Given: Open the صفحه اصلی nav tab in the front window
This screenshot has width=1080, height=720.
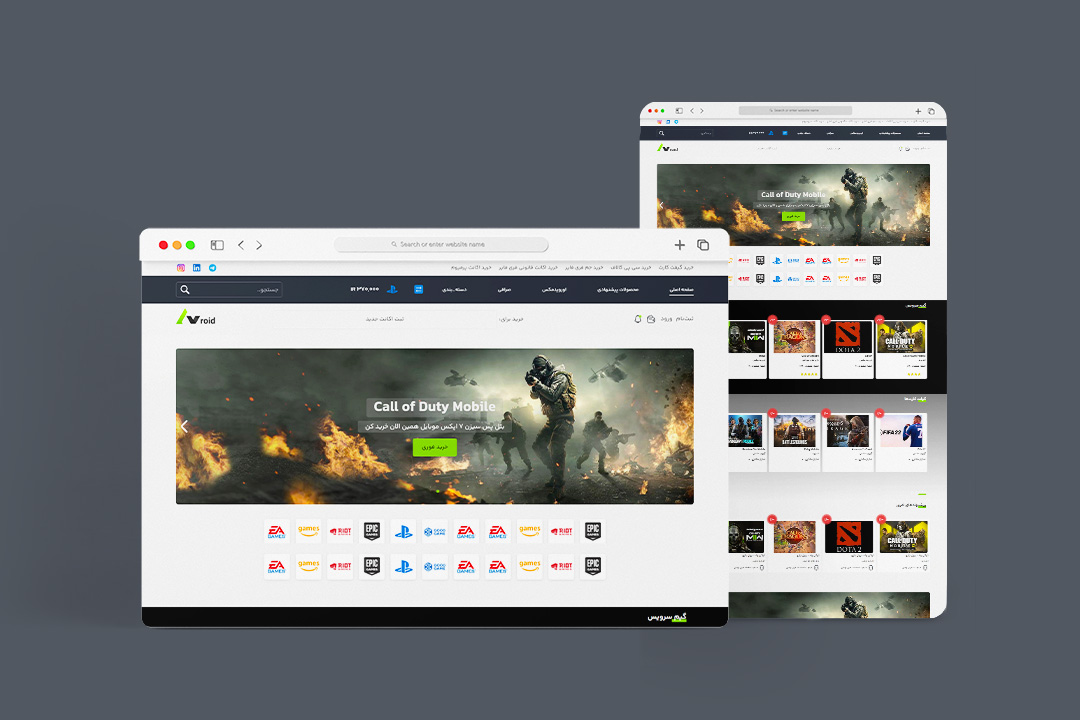Looking at the screenshot, I should tap(681, 289).
